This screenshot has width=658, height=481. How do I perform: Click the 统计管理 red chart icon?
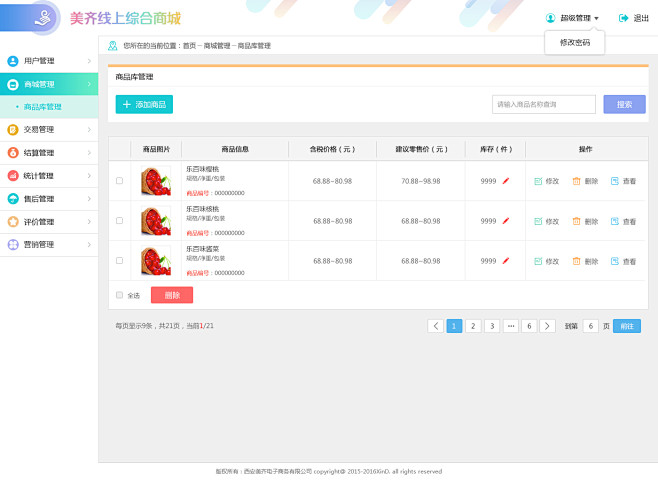point(13,176)
